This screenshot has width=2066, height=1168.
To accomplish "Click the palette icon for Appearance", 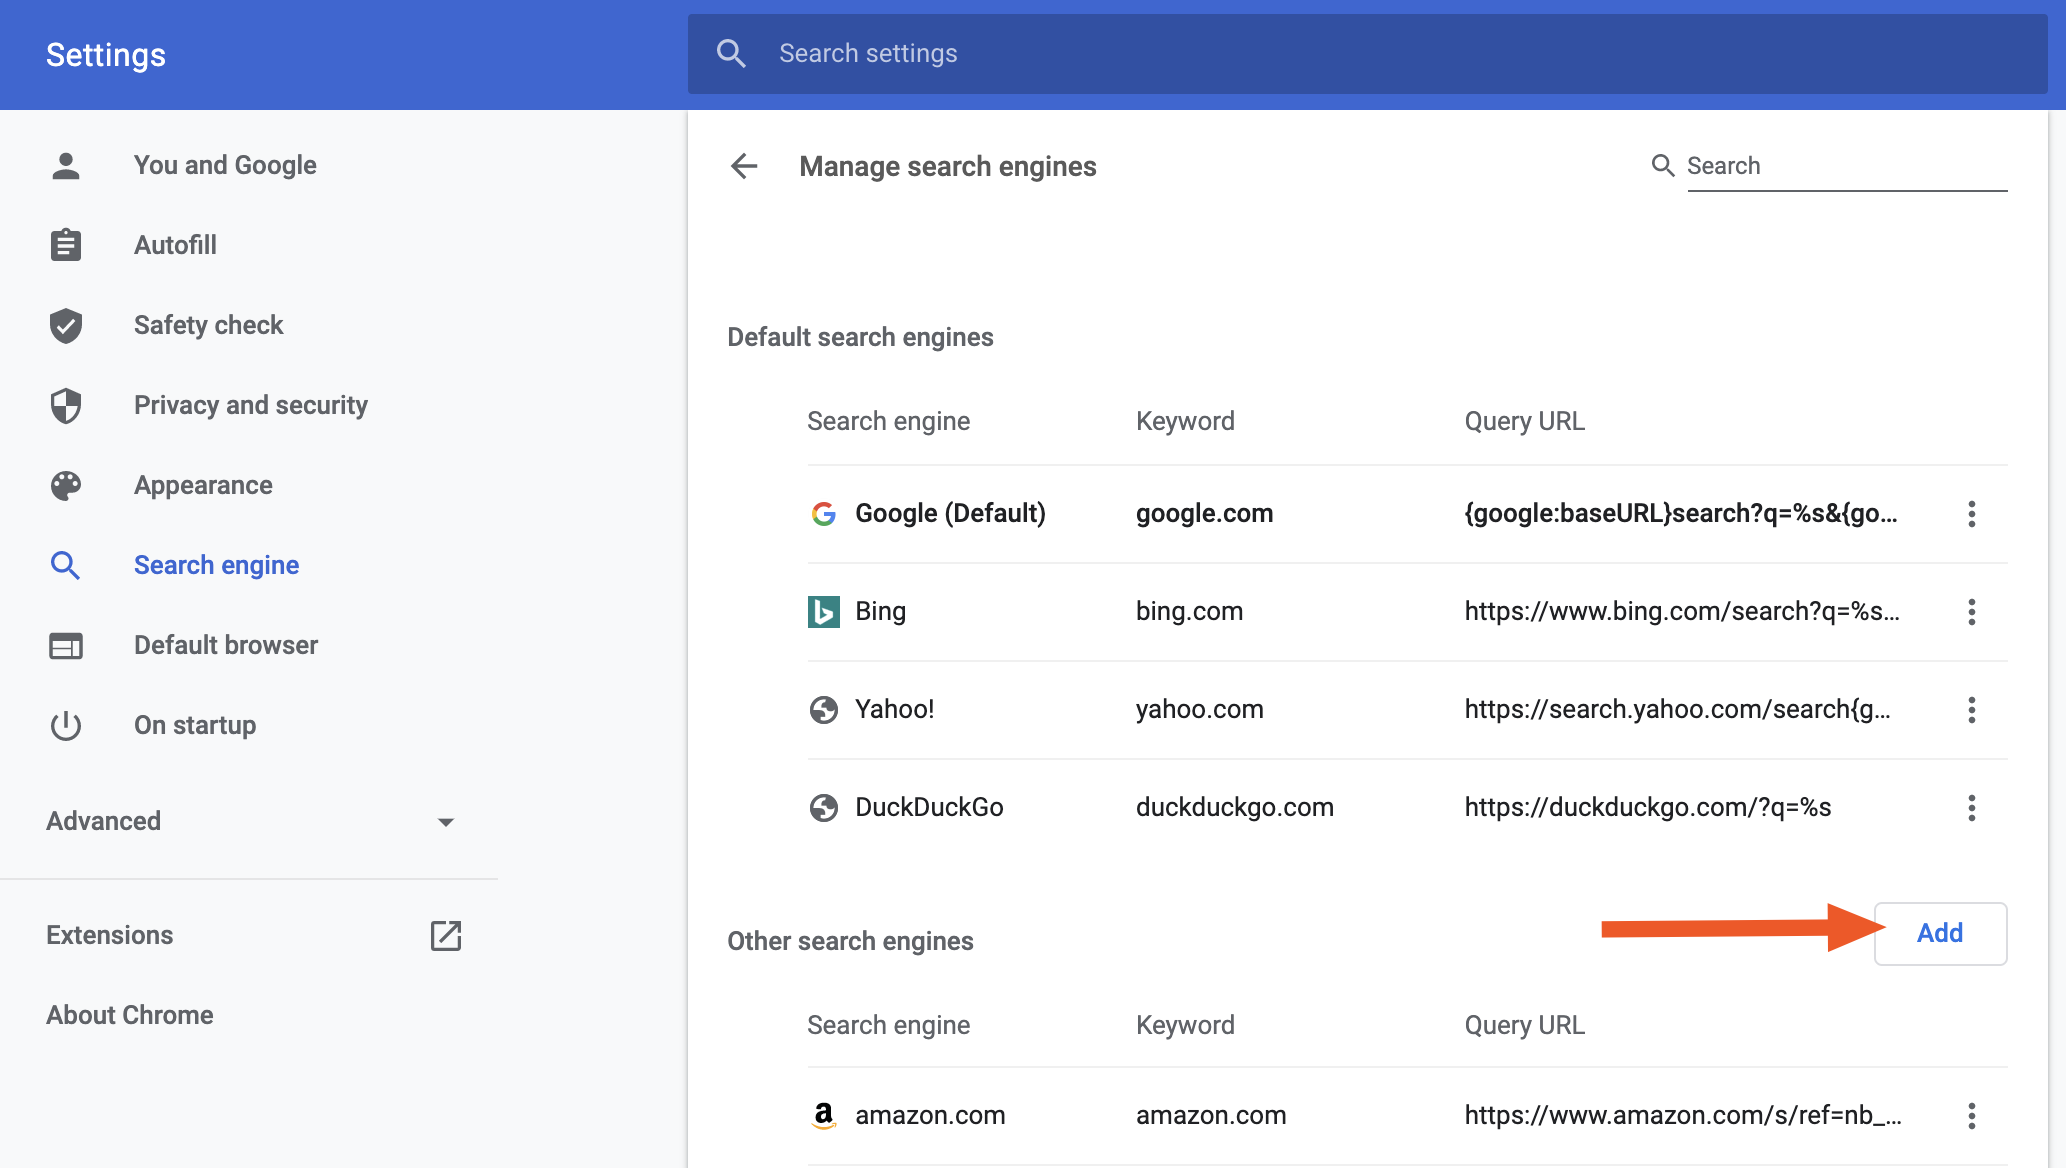I will (x=66, y=485).
